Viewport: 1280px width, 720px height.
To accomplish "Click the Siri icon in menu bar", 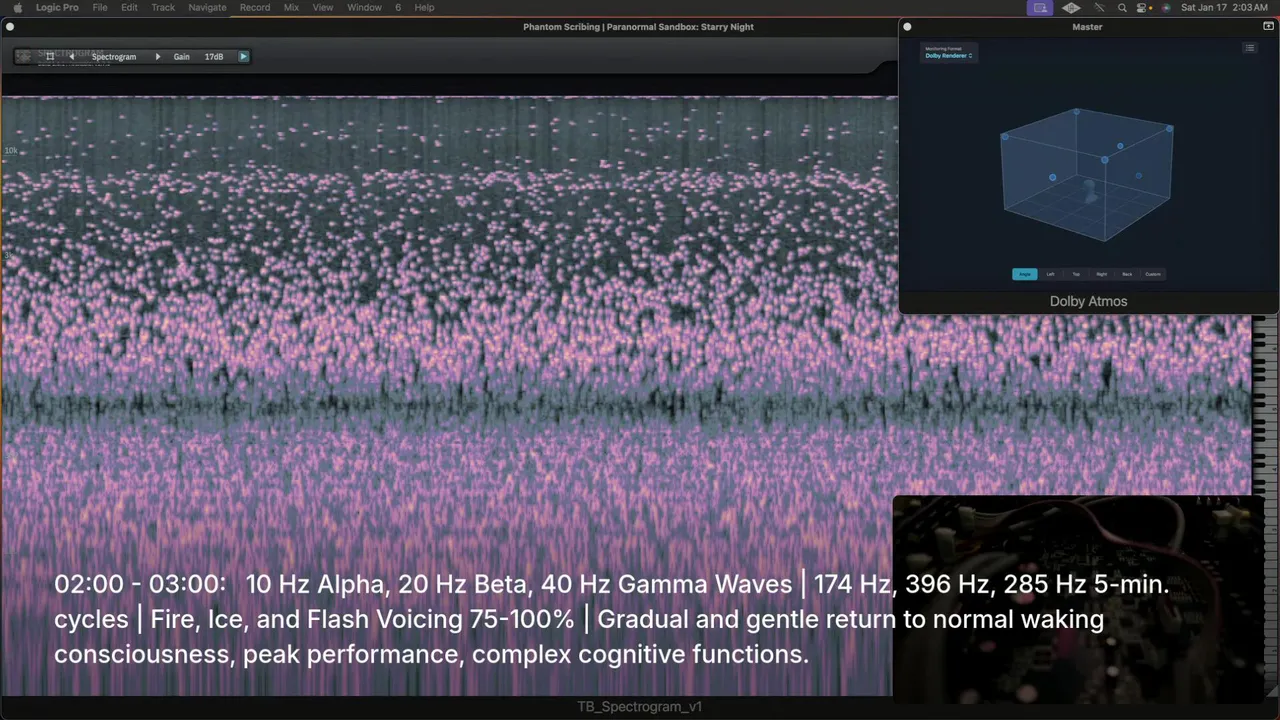I will coord(1165,7).
